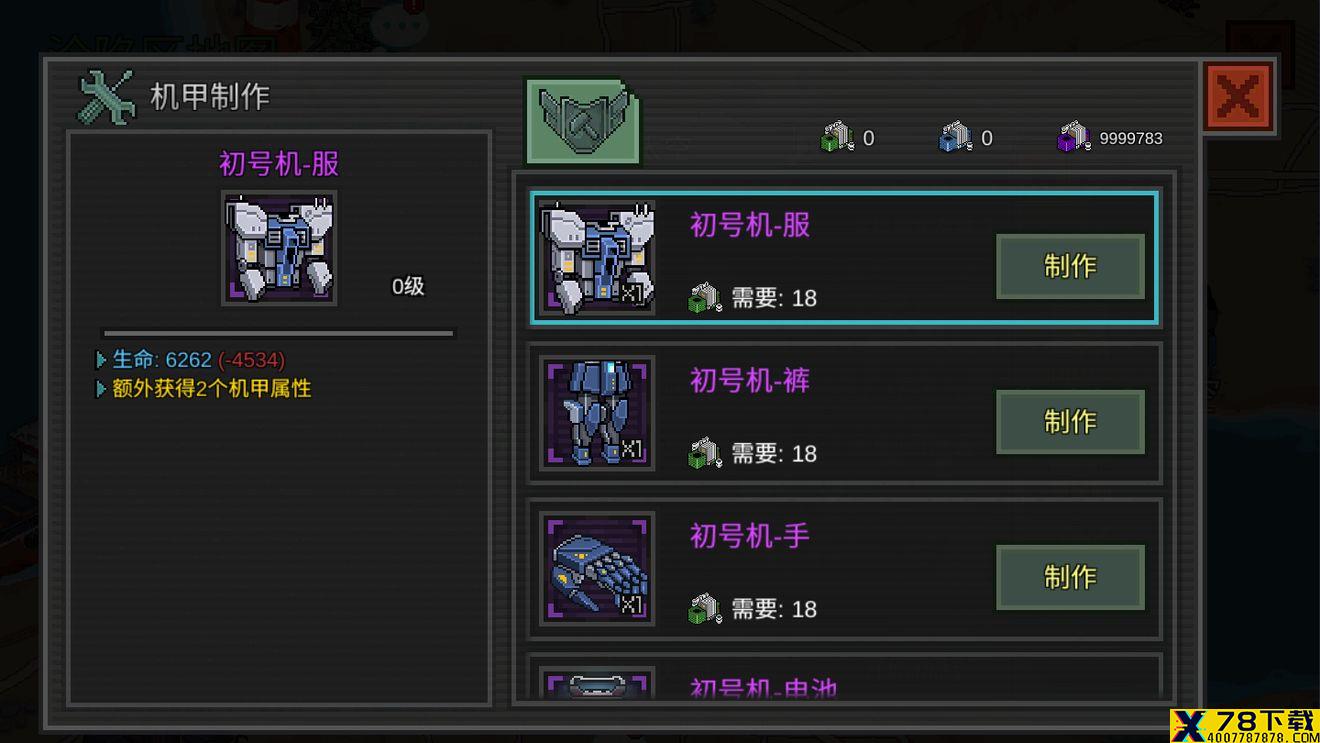Viewport: 1320px width, 743px height.
Task: Click the blue material resource icon
Action: 955,137
